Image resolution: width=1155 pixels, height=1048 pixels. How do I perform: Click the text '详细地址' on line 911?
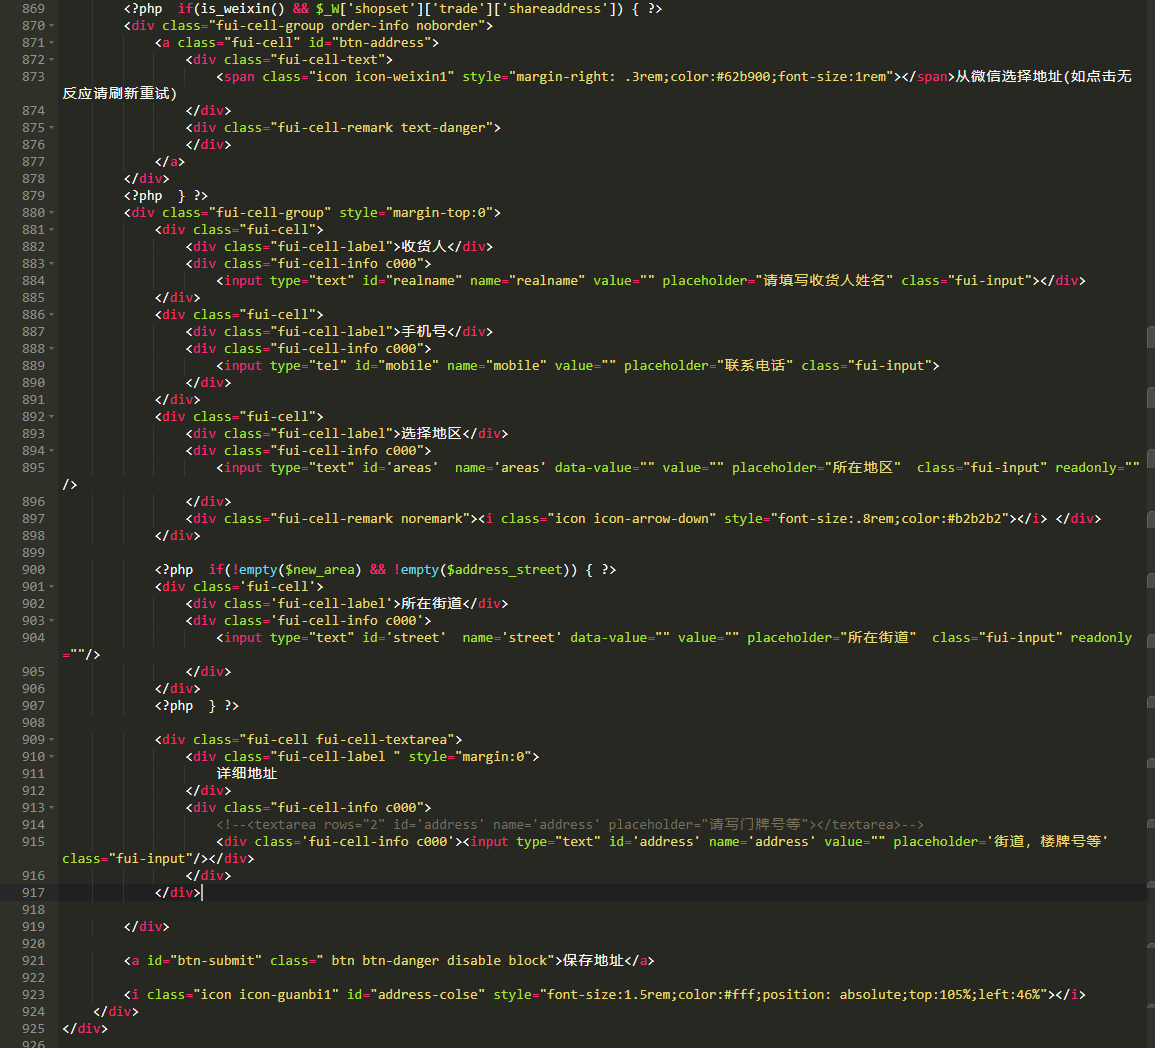[247, 774]
